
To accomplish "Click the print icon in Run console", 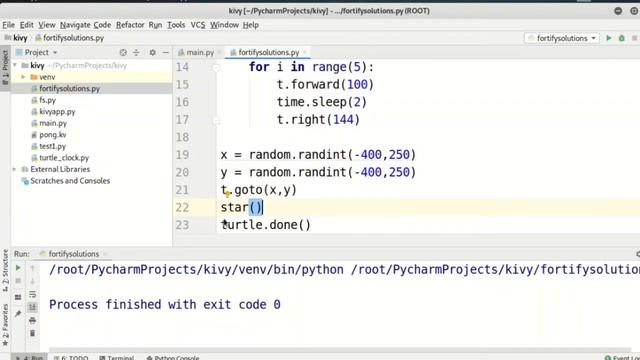I will tap(33, 320).
